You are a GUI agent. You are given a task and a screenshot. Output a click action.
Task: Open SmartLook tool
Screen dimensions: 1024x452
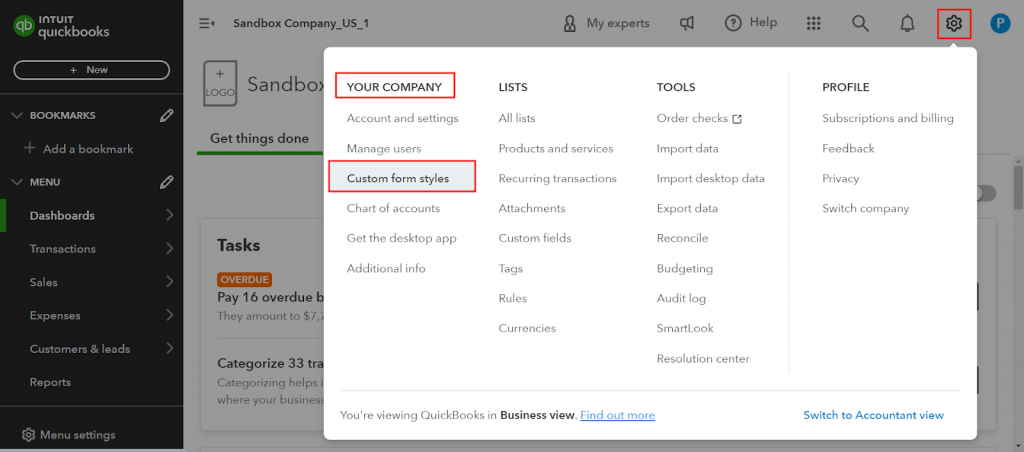click(x=685, y=329)
